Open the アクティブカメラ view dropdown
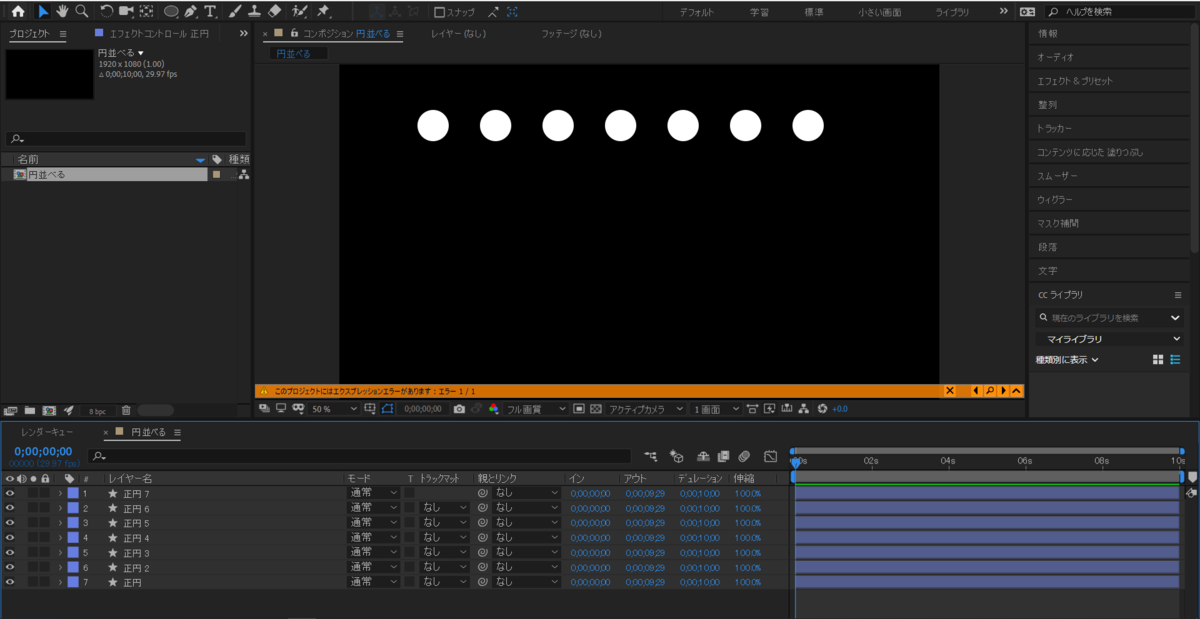 coord(647,409)
